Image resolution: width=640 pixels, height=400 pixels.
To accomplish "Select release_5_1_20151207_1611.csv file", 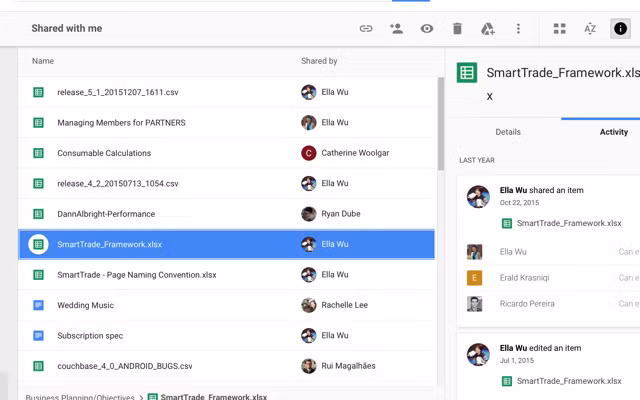I will [118, 92].
